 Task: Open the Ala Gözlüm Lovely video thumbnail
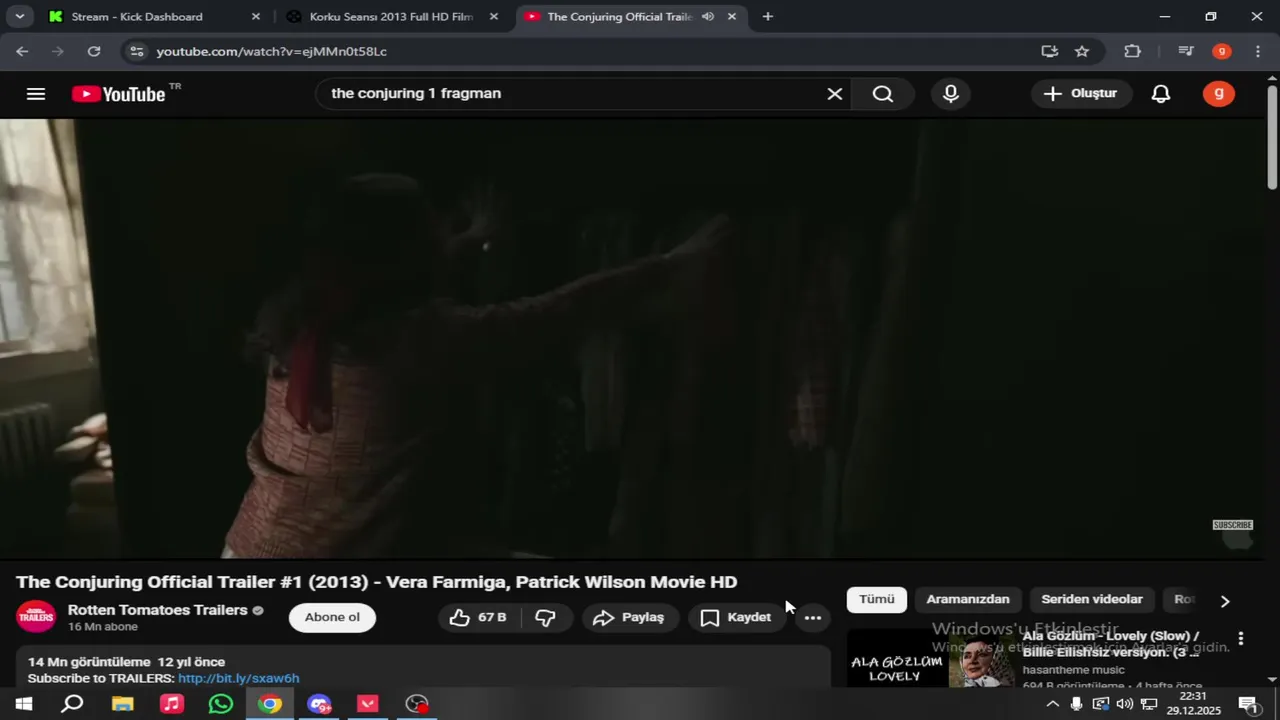click(931, 658)
